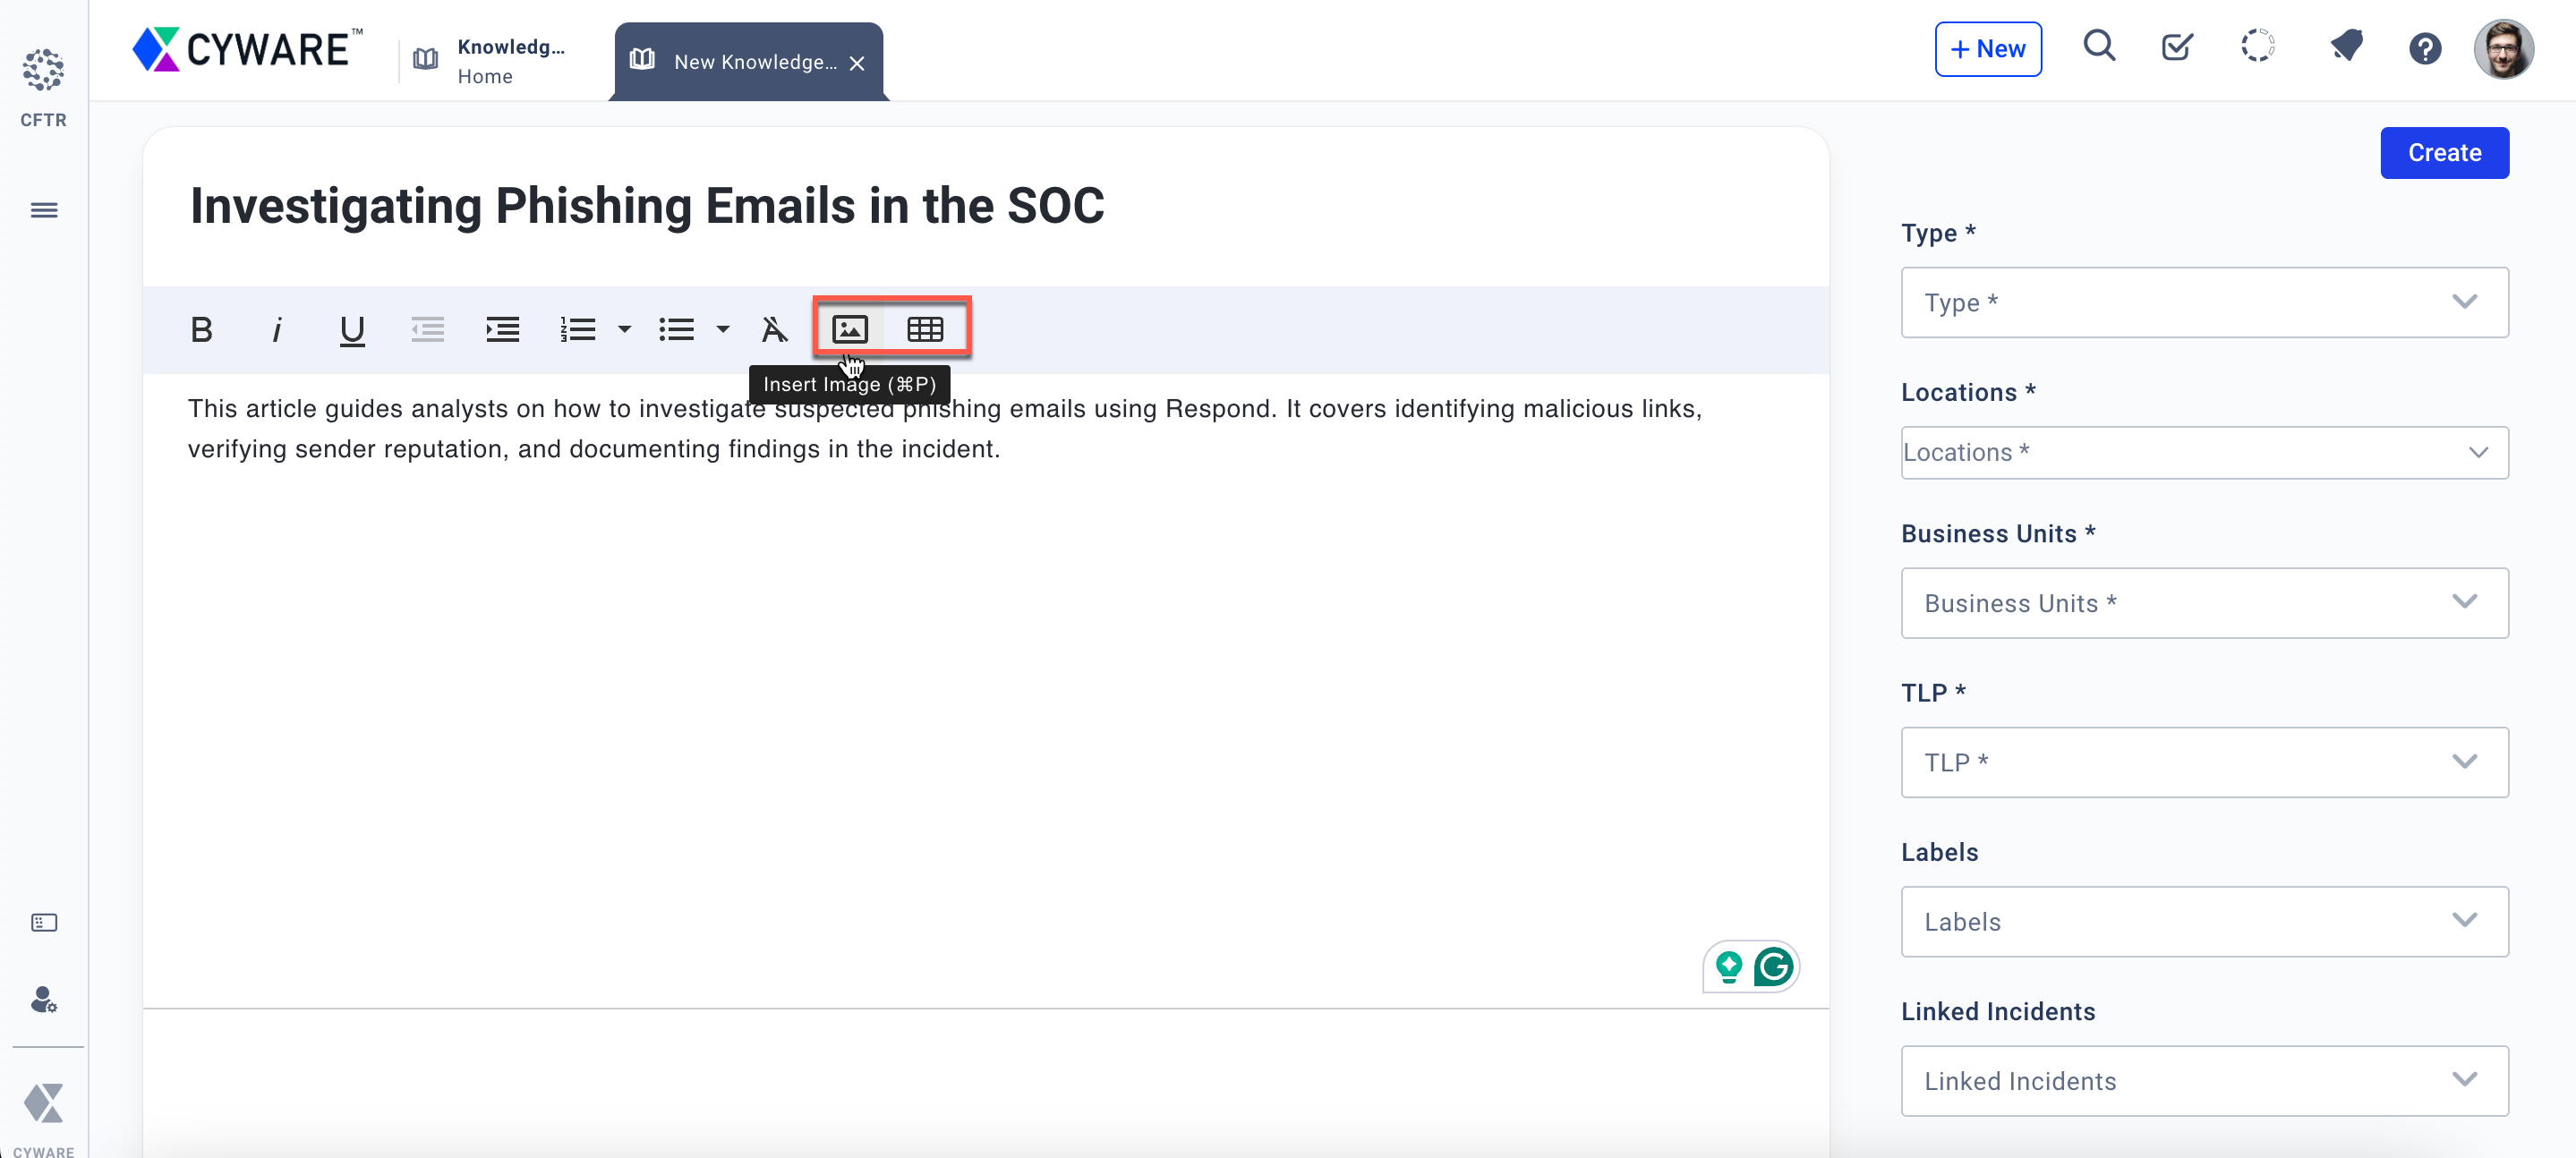Viewport: 2576px width, 1158px height.
Task: Toggle bold formatting
Action: (x=201, y=329)
